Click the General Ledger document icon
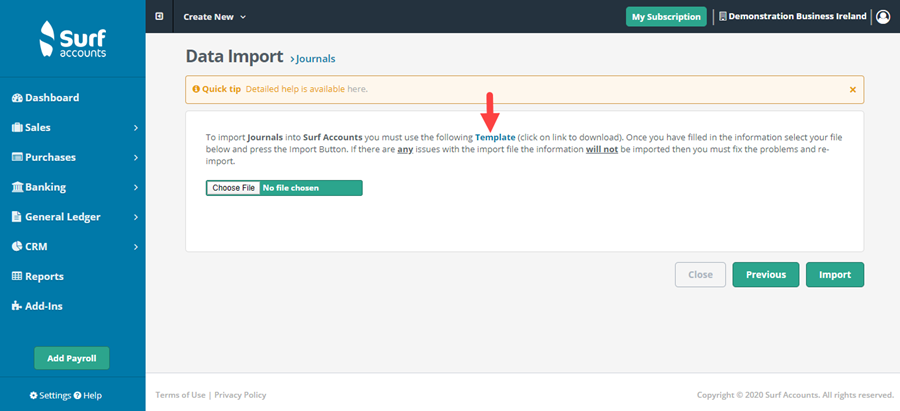The image size is (900, 411). click(17, 217)
